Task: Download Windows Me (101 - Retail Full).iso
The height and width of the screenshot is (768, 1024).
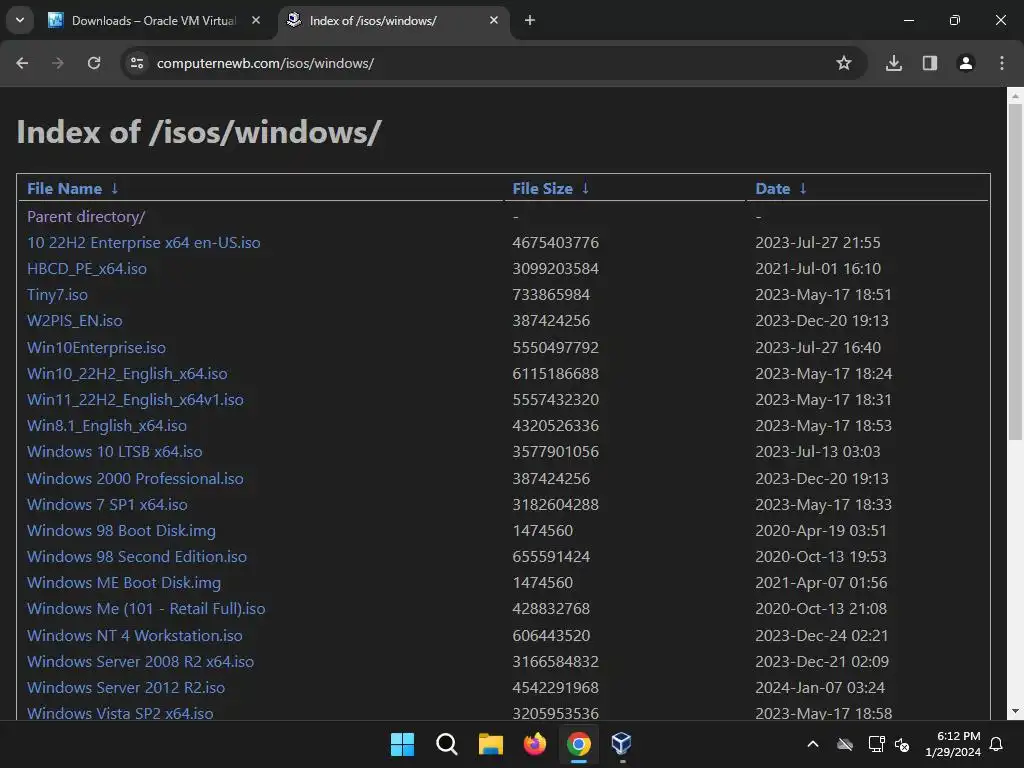Action: click(x=146, y=609)
